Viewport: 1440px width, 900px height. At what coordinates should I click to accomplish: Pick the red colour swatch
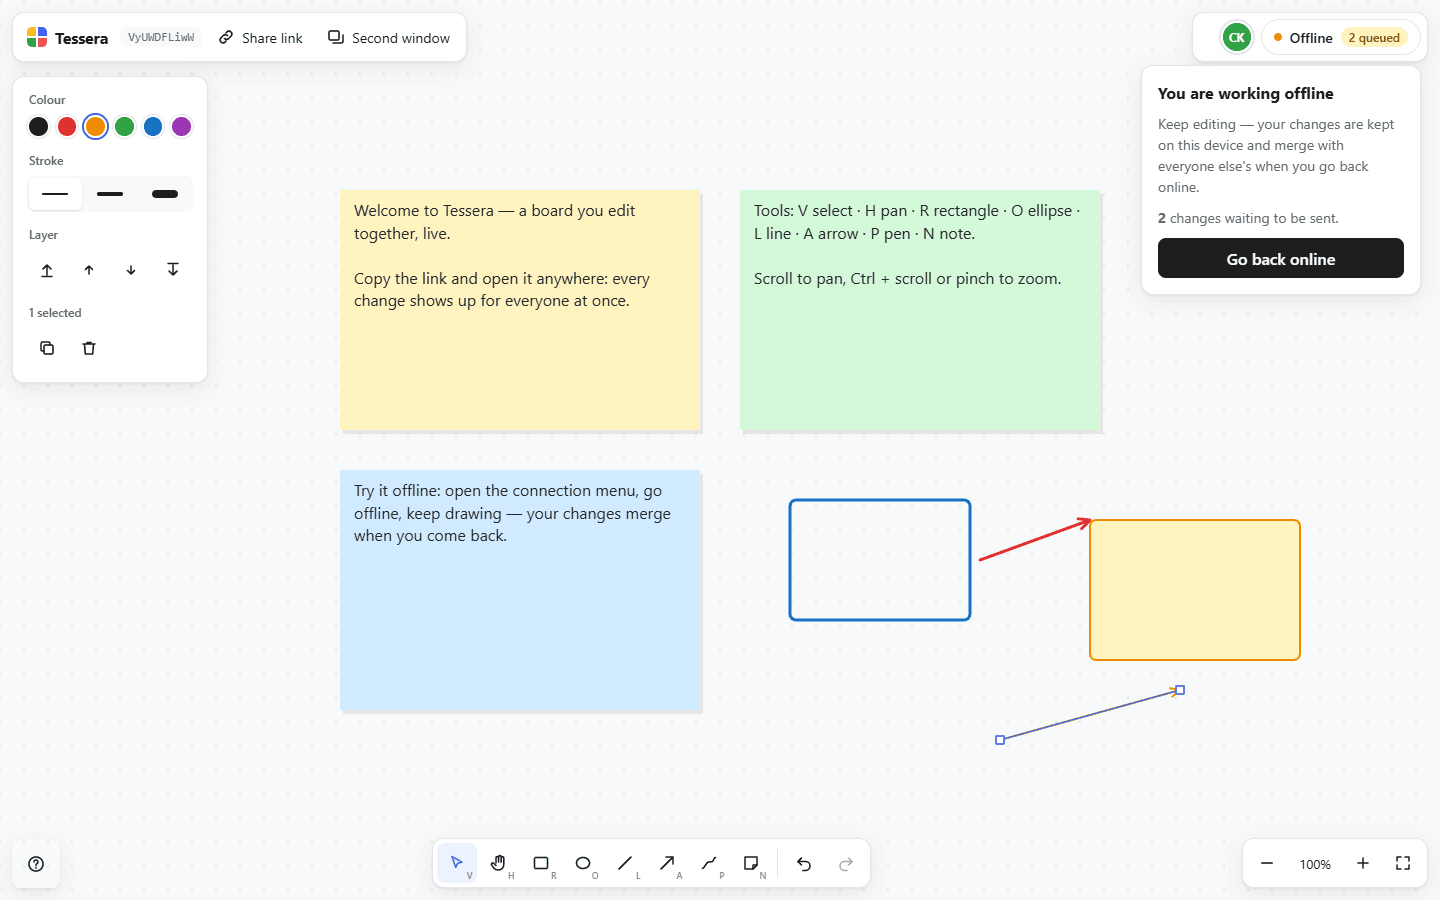point(67,126)
